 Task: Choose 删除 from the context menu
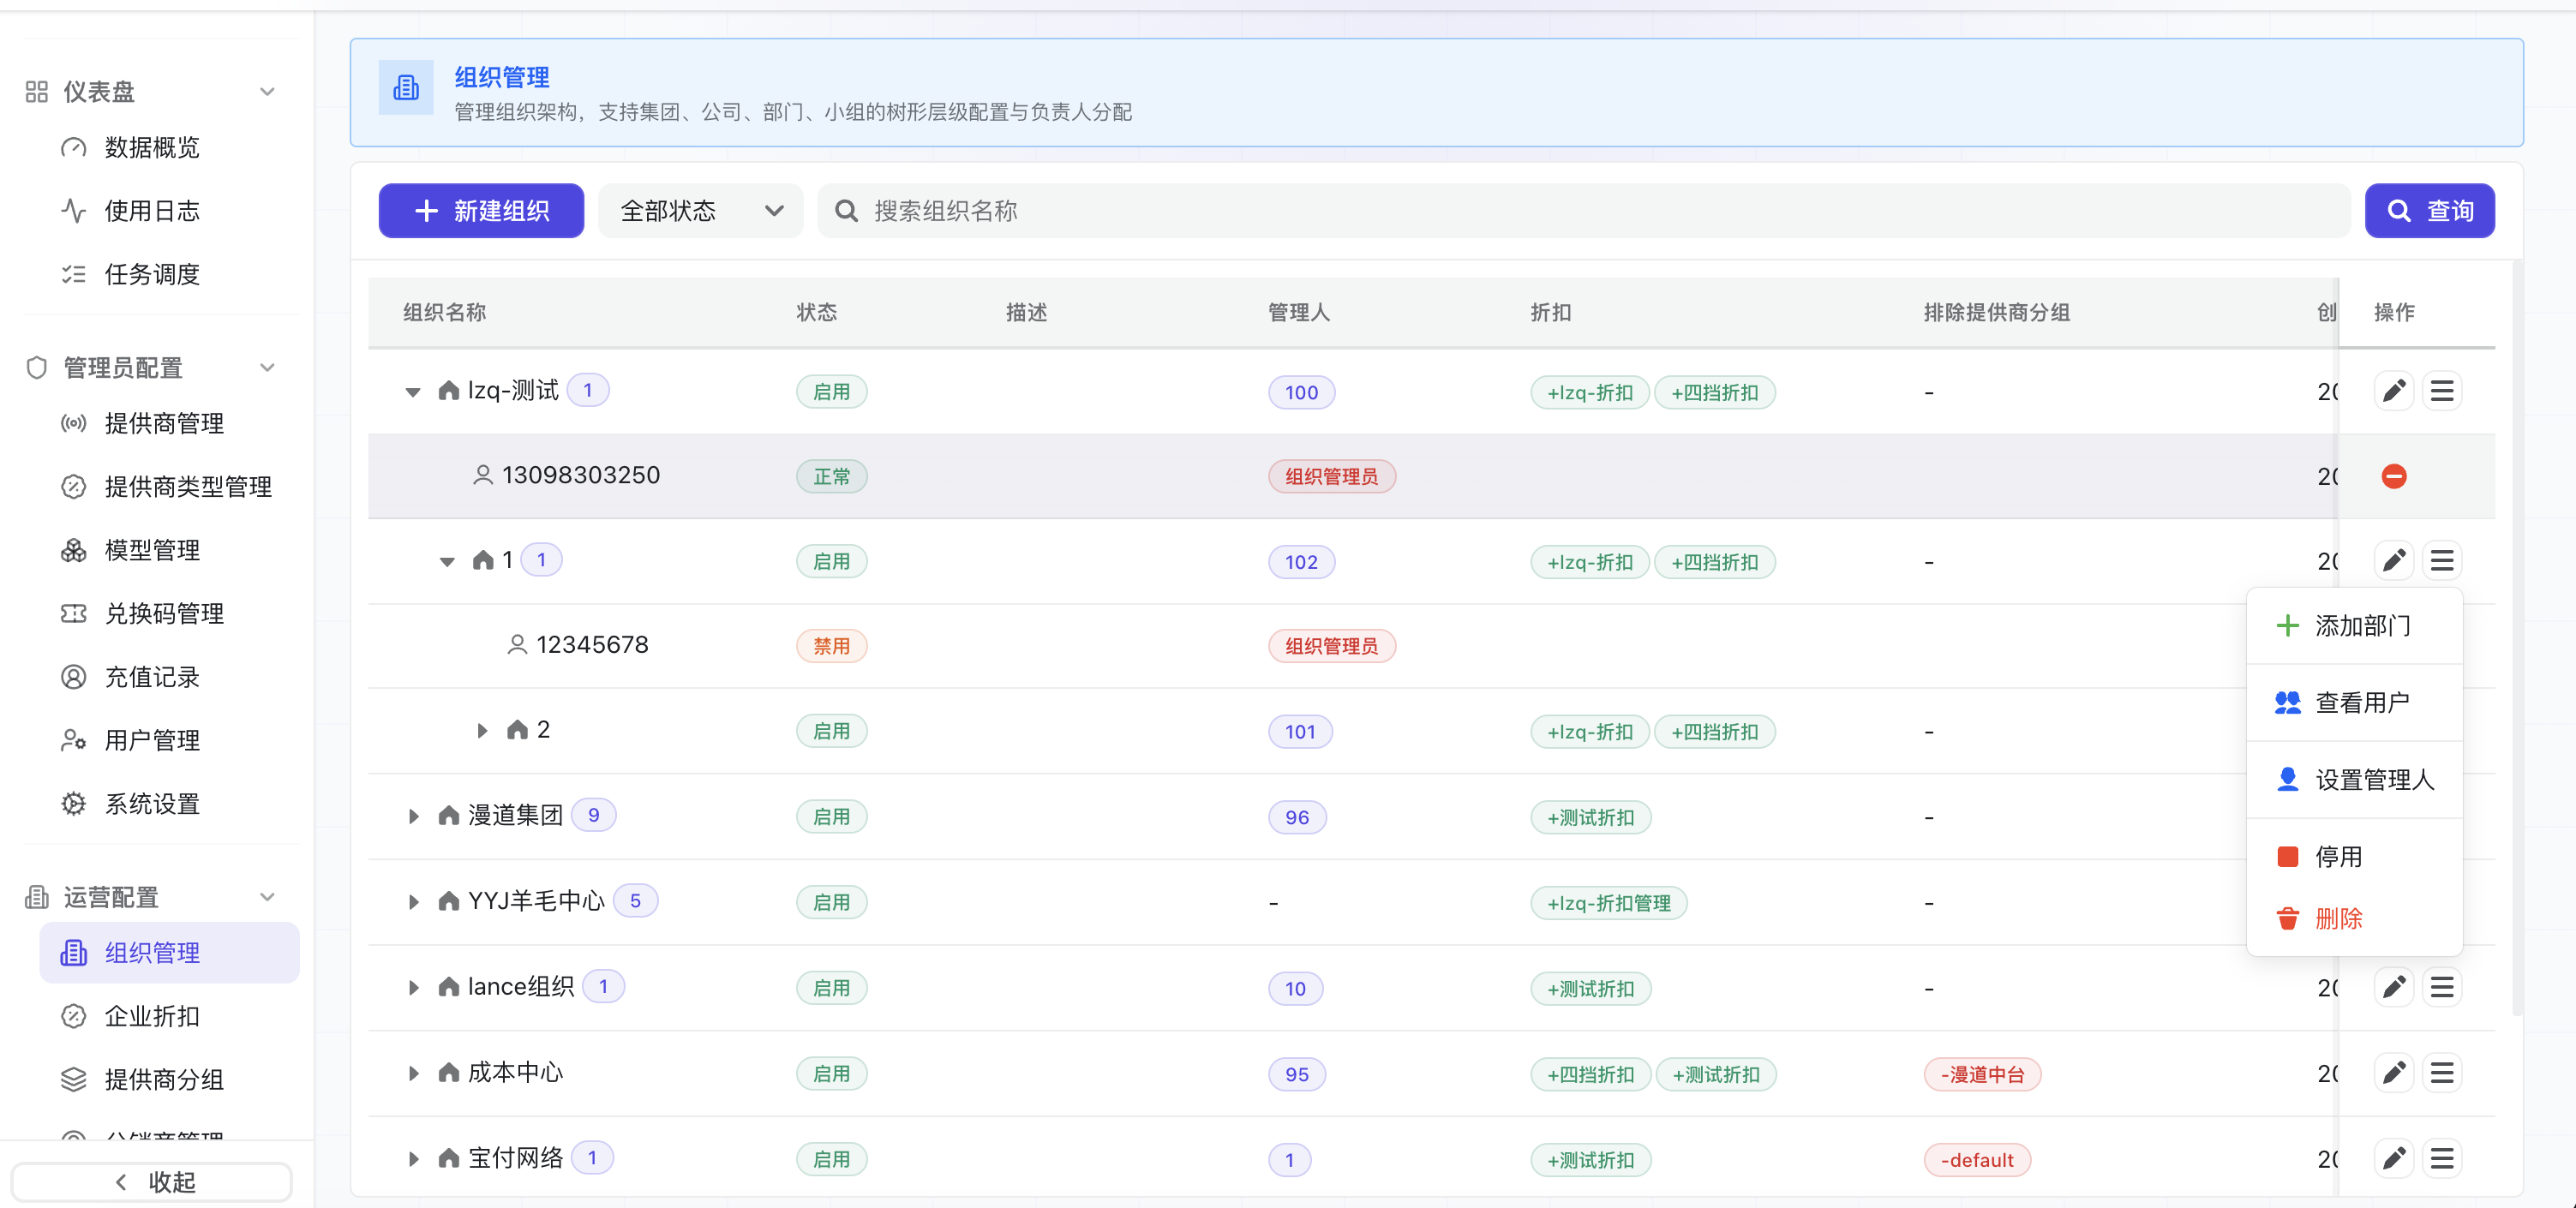[x=2354, y=919]
